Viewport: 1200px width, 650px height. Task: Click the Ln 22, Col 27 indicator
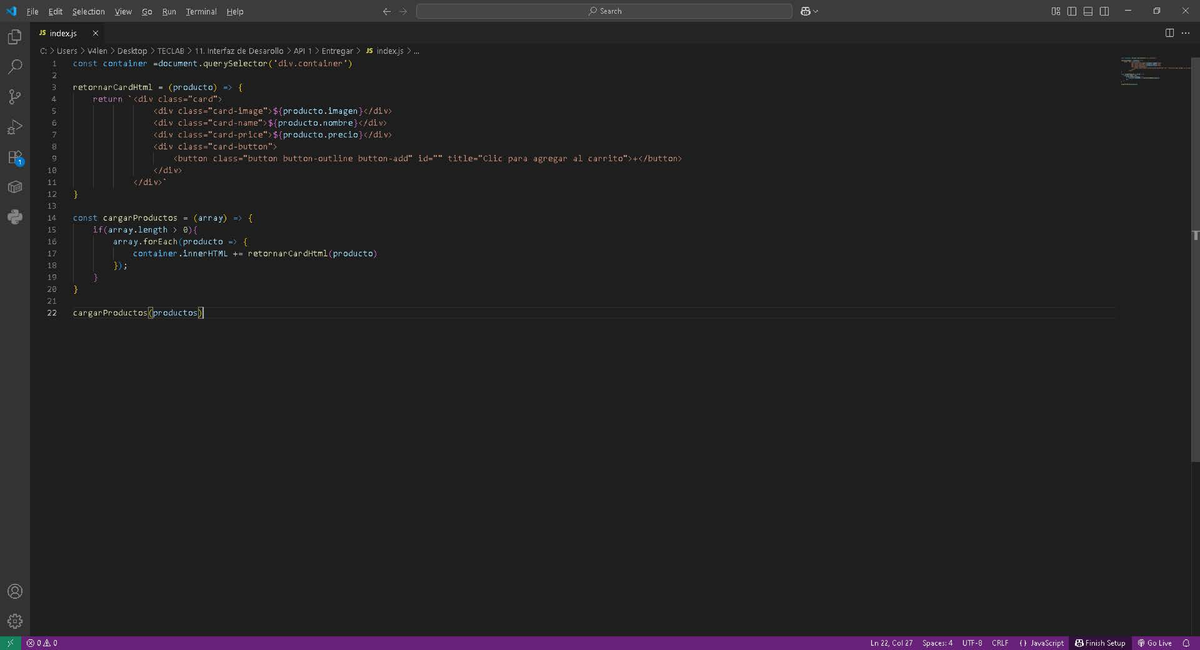click(x=891, y=643)
